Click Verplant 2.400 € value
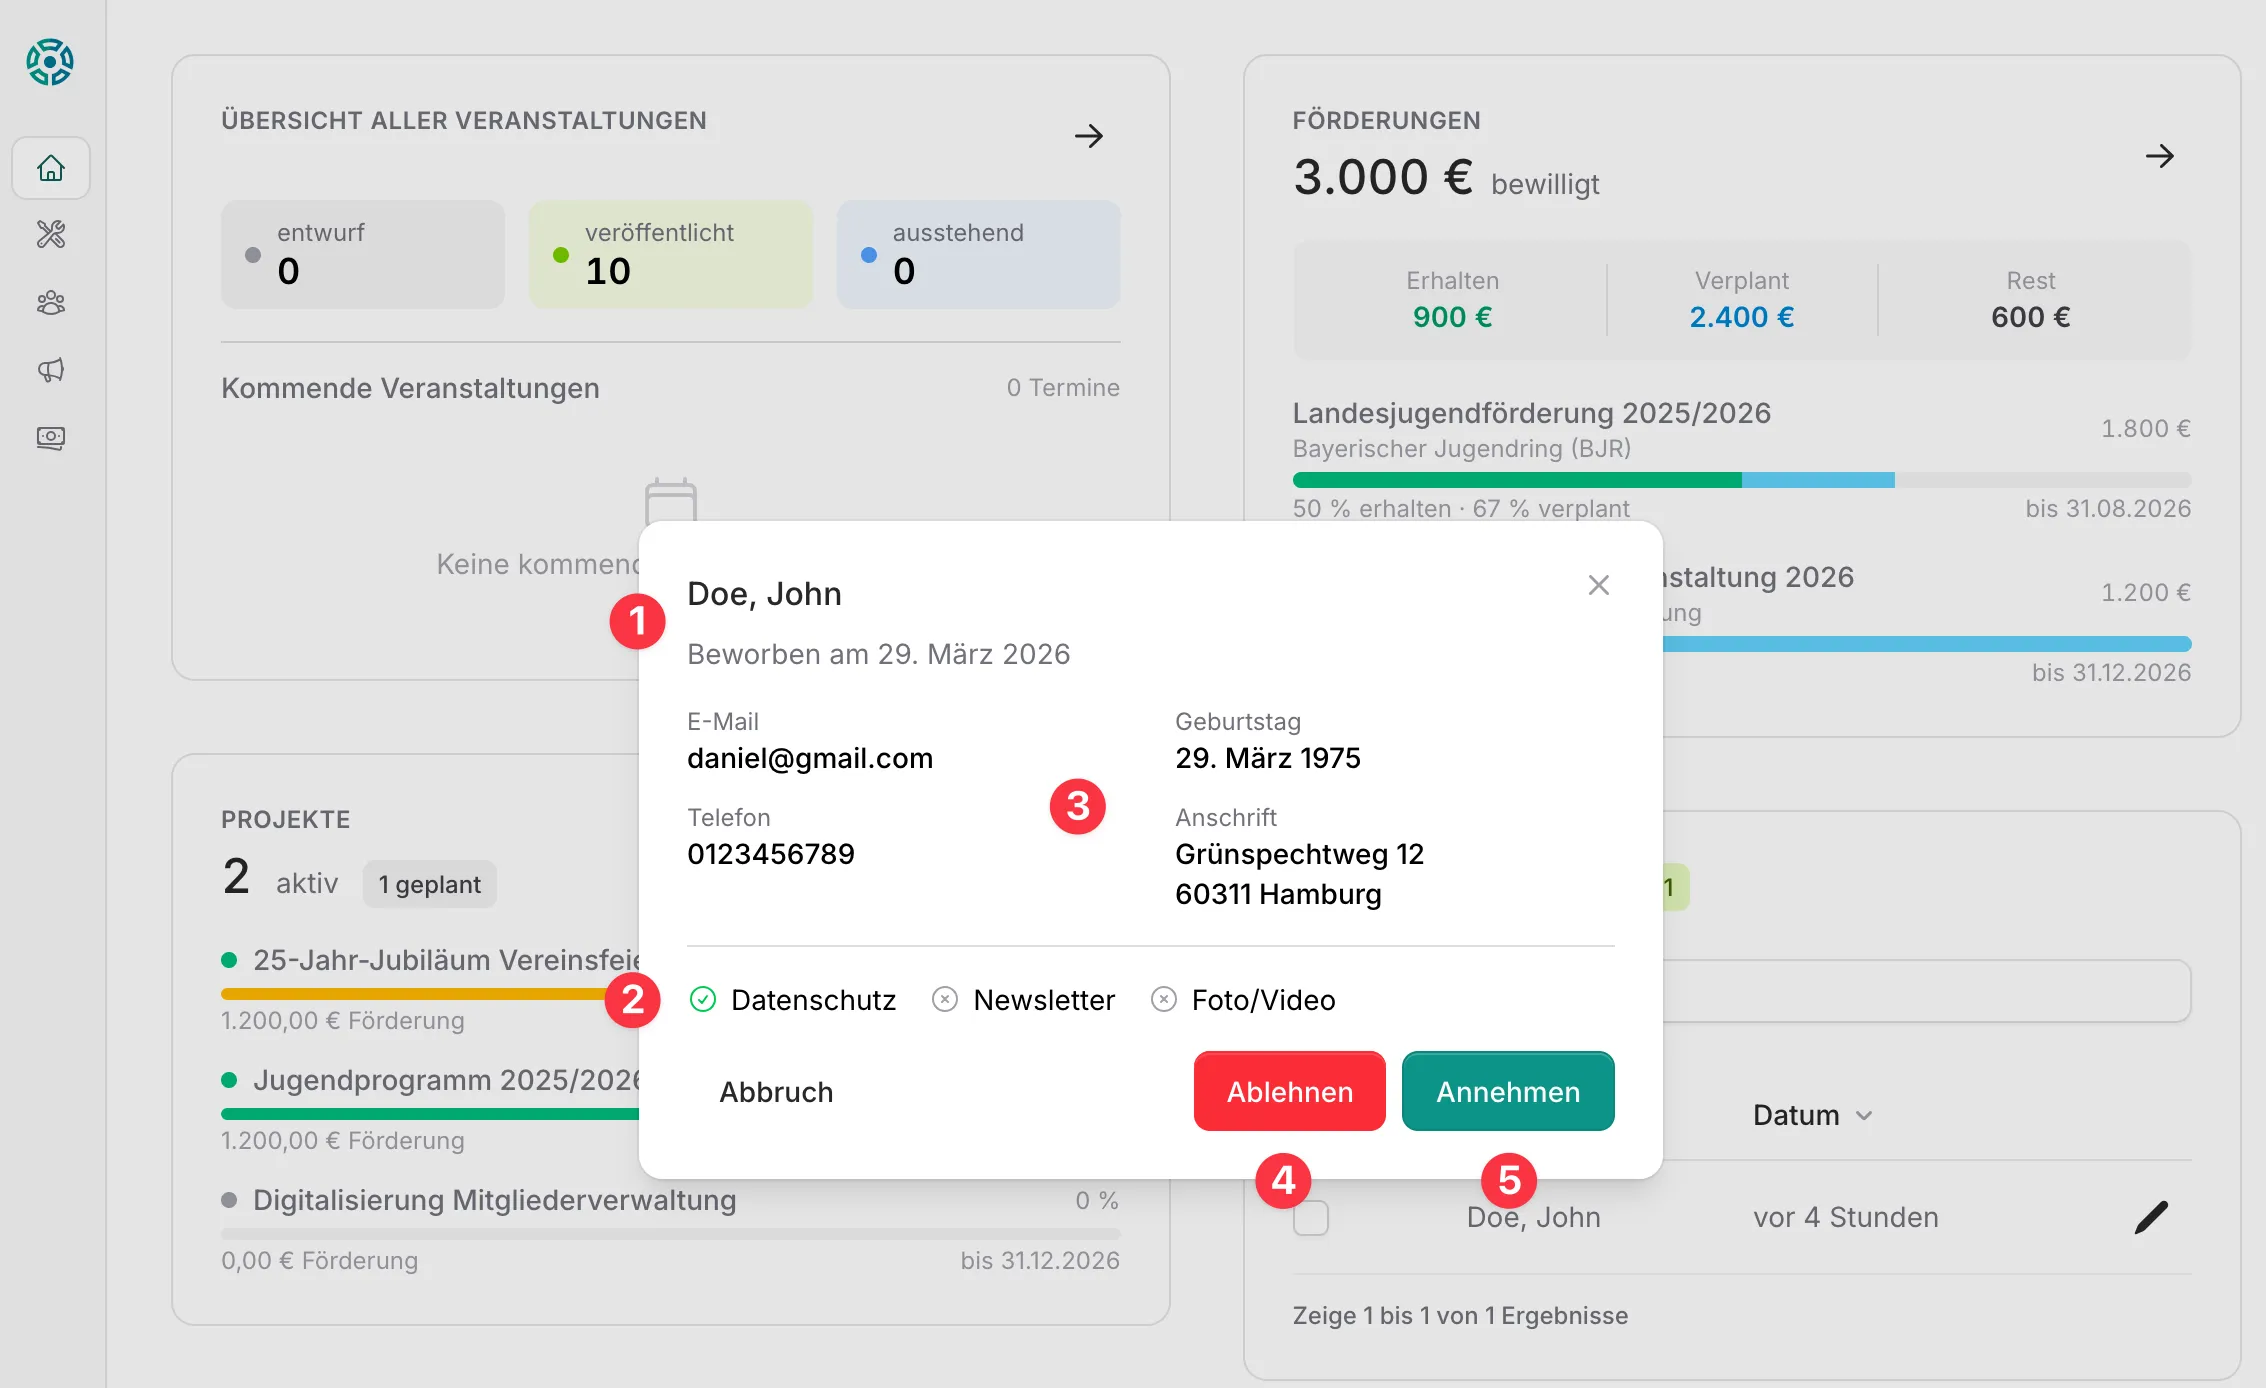Screen dimensions: 2266x1388 point(1742,317)
